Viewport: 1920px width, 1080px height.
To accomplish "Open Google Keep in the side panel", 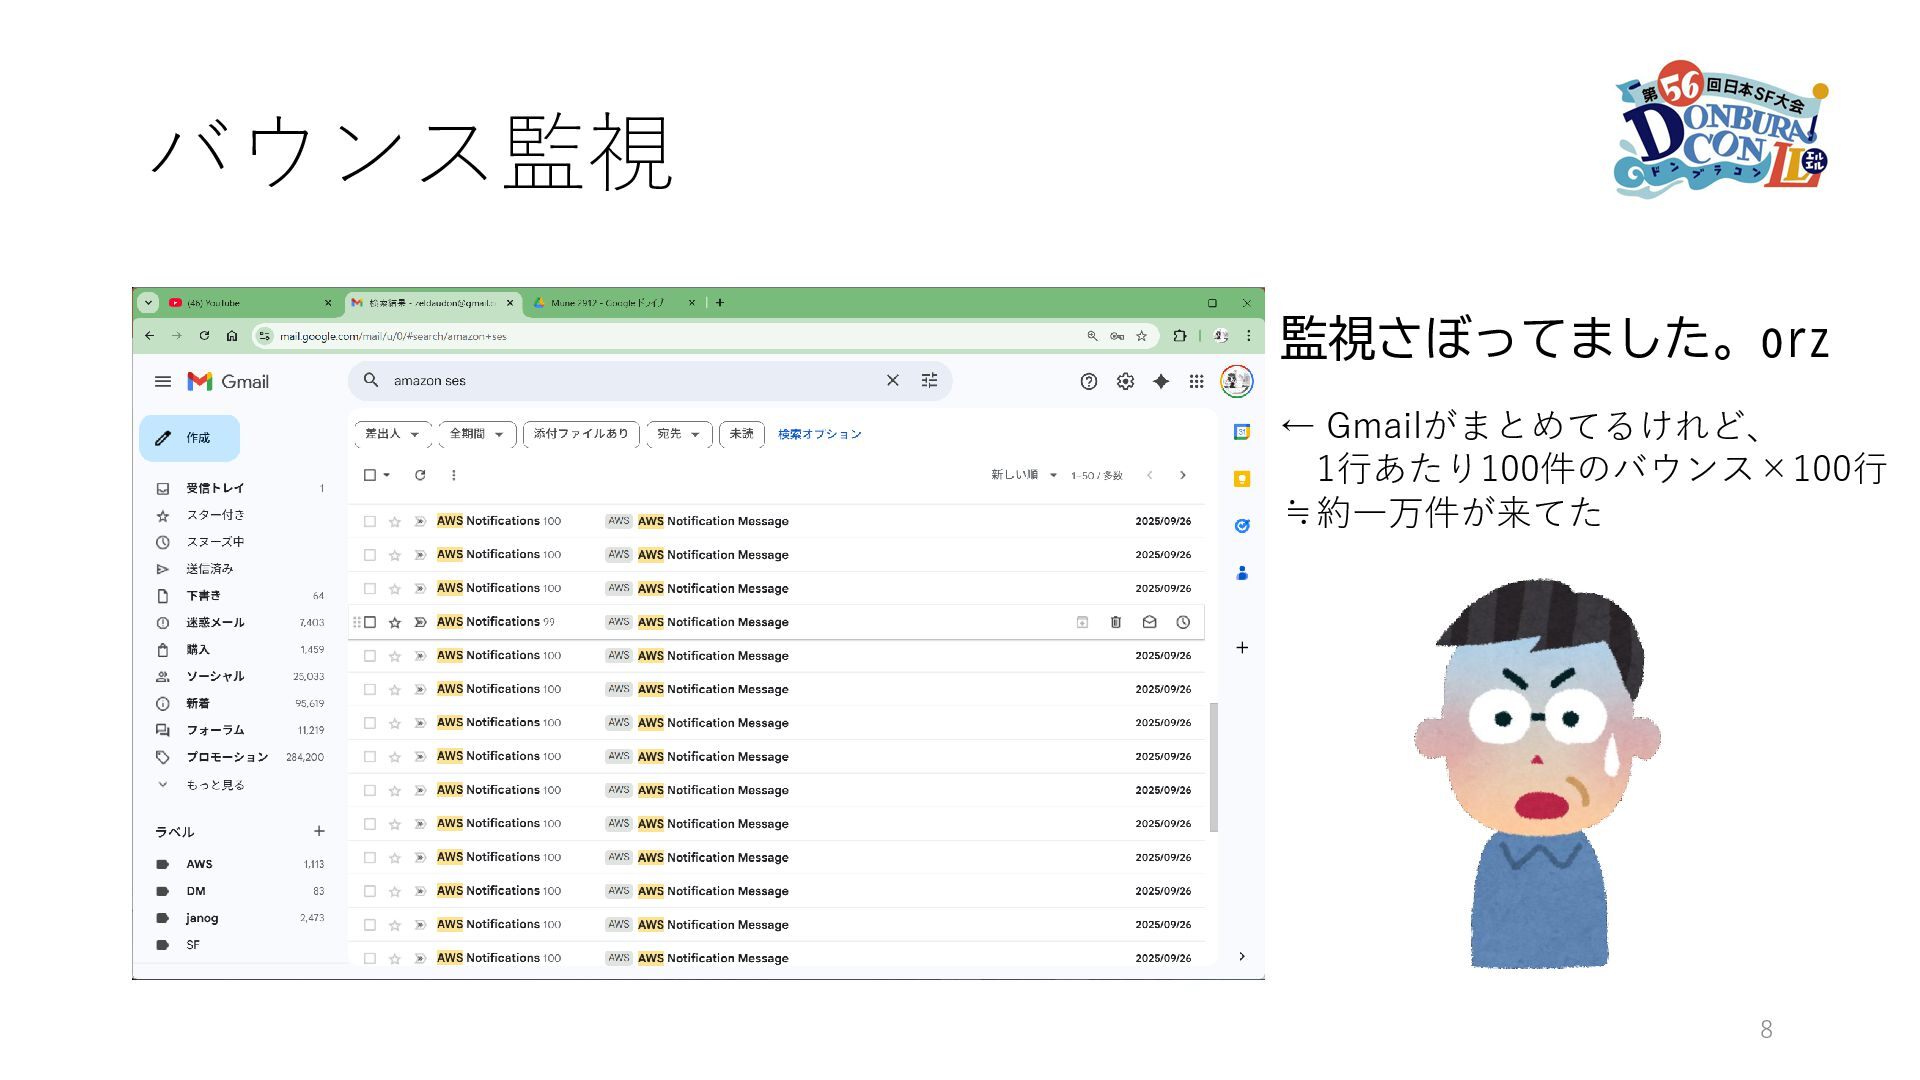I will pyautogui.click(x=1242, y=479).
